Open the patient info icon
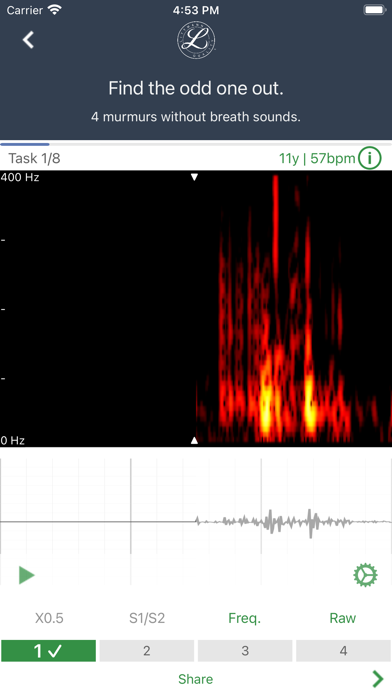This screenshot has height=696, width=392. tap(370, 158)
